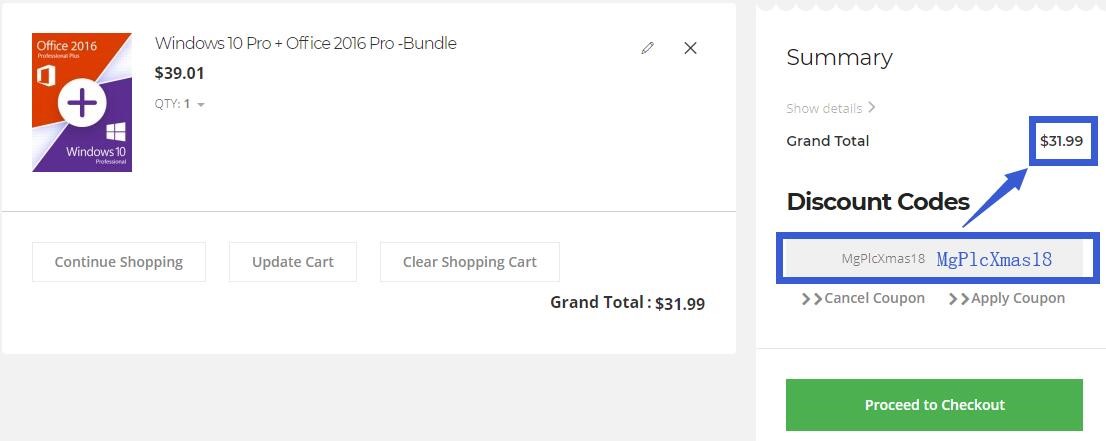
Task: Proceed to Checkout with the green button
Action: click(x=934, y=405)
